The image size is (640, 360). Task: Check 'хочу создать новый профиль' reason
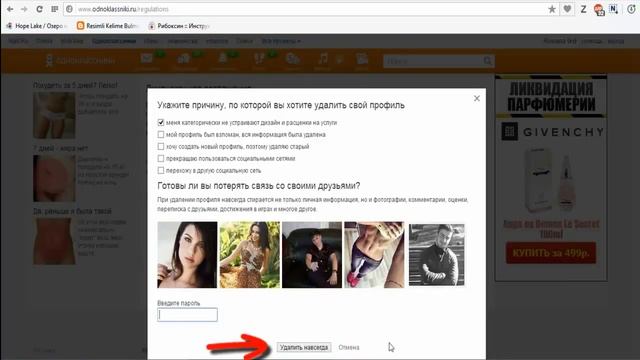click(161, 146)
